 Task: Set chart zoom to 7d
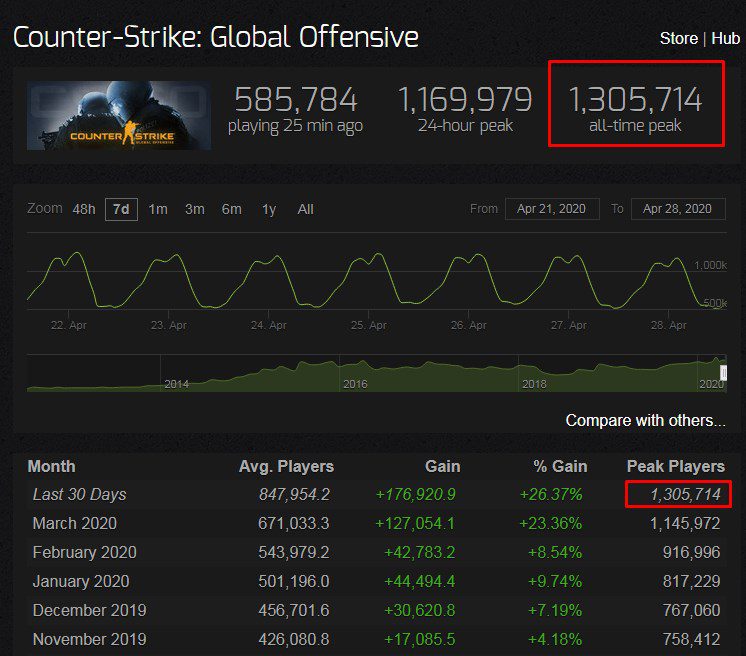click(x=121, y=209)
